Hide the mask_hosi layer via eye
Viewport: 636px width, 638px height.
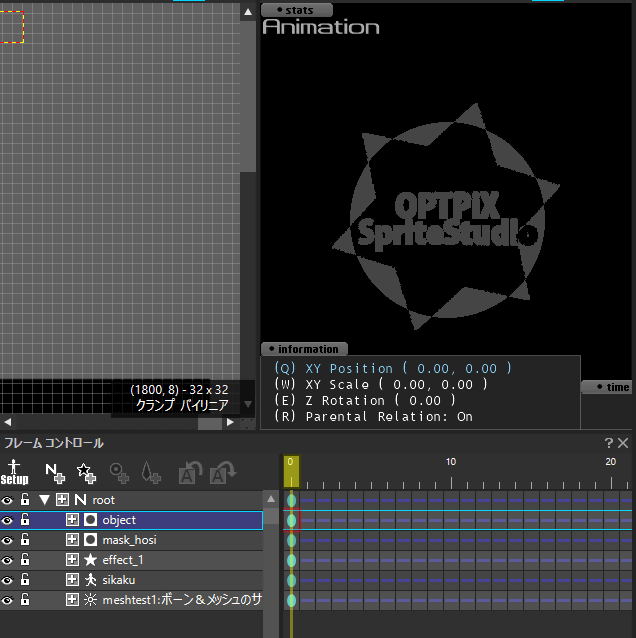(7, 540)
